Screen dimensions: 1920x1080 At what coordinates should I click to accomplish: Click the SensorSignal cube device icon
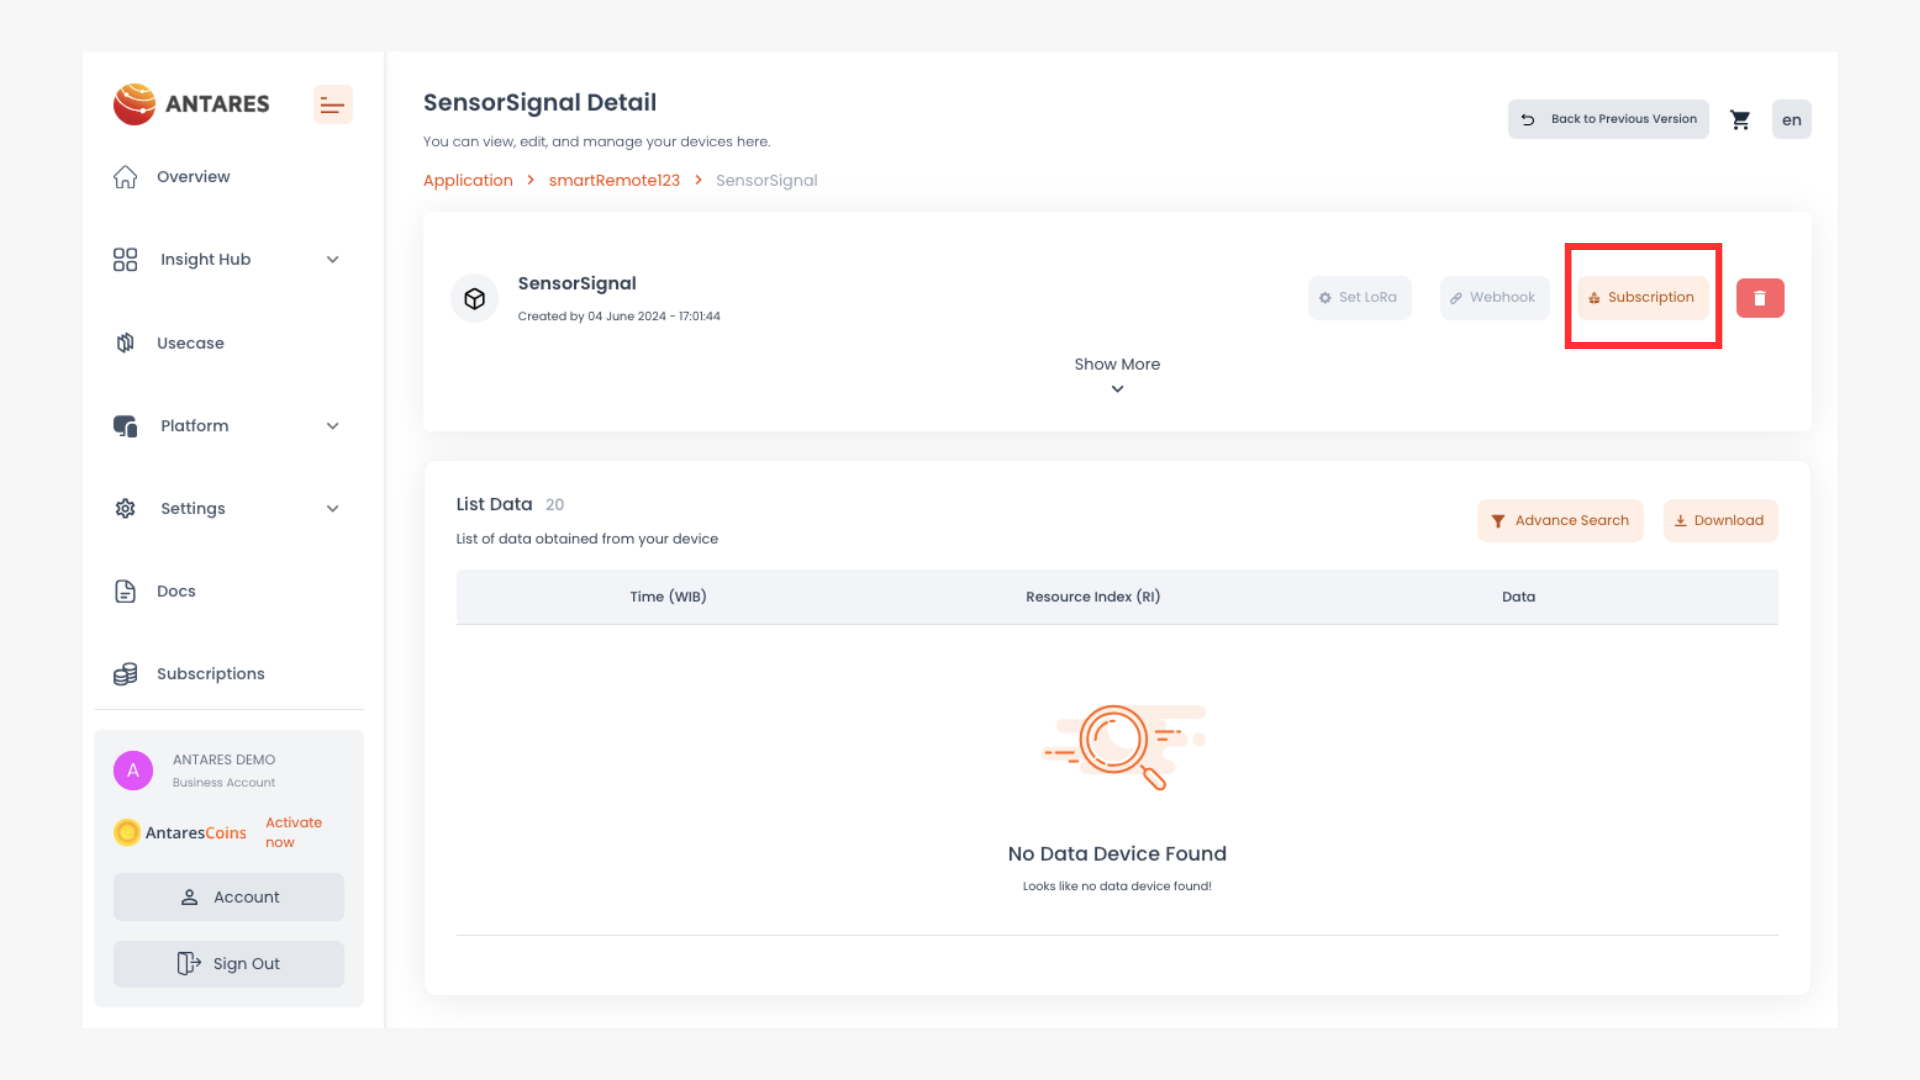point(474,298)
